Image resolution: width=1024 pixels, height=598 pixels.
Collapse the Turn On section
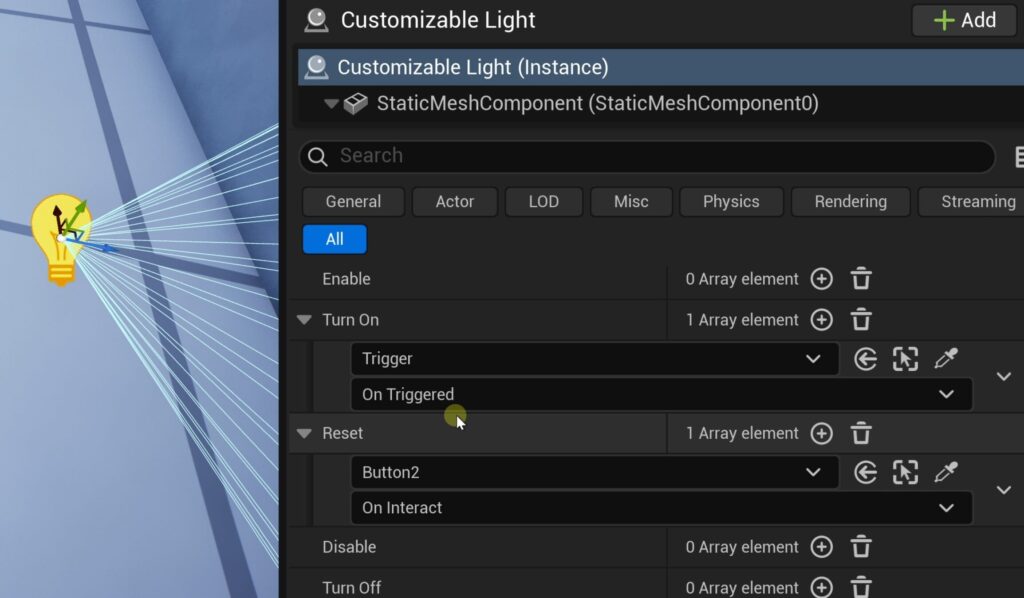point(304,320)
